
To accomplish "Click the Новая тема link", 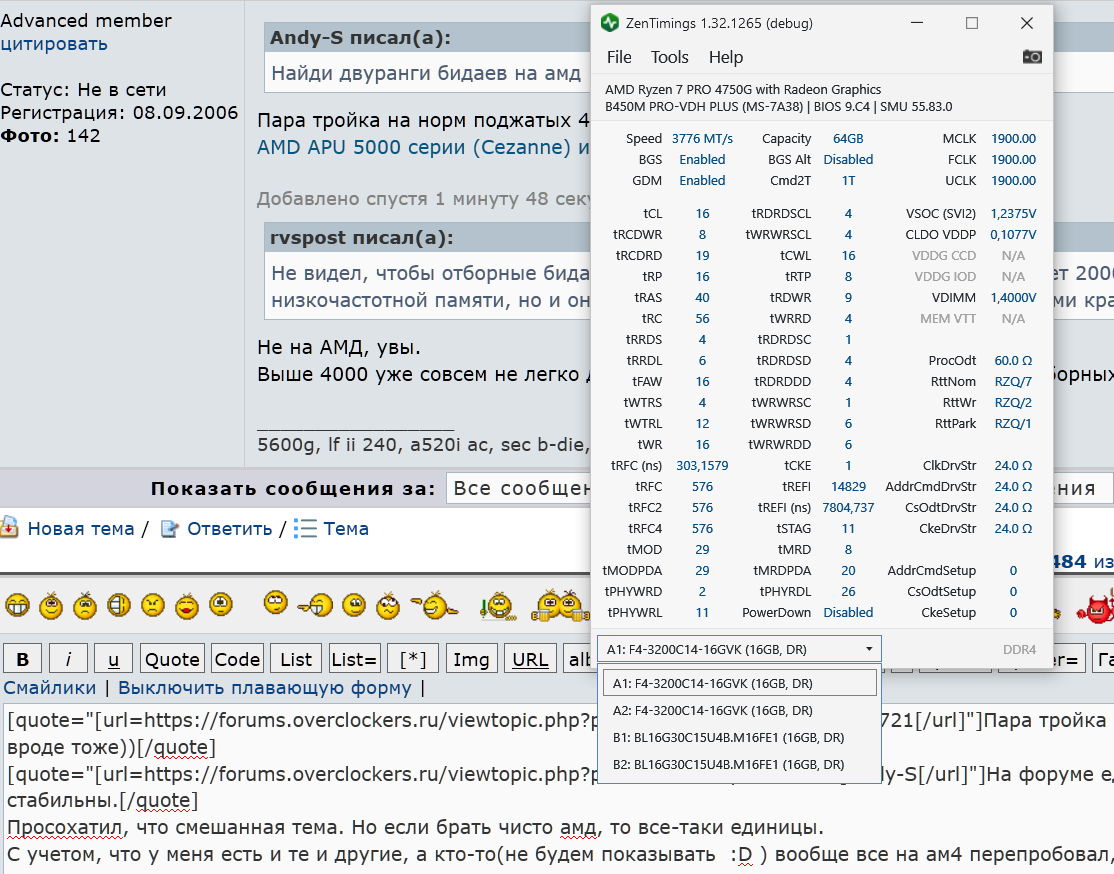I will [80, 529].
